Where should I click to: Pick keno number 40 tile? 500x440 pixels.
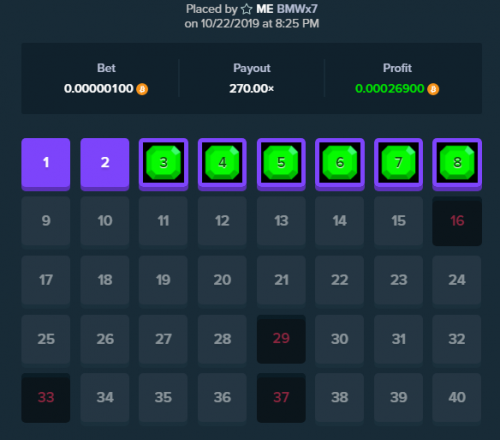click(x=457, y=398)
